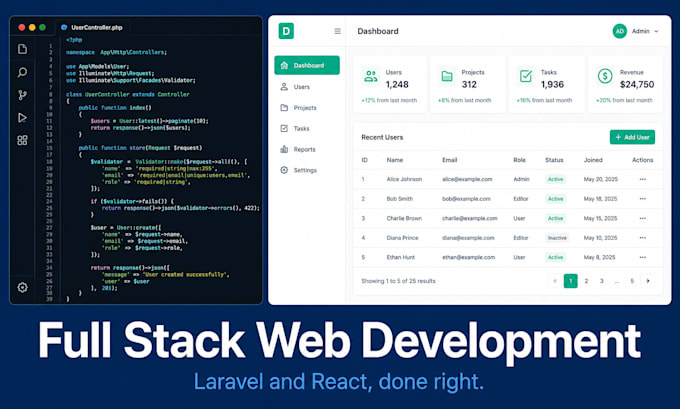Click the Revenue dollar card icon
Screen dimensions: 680x409
605,76
